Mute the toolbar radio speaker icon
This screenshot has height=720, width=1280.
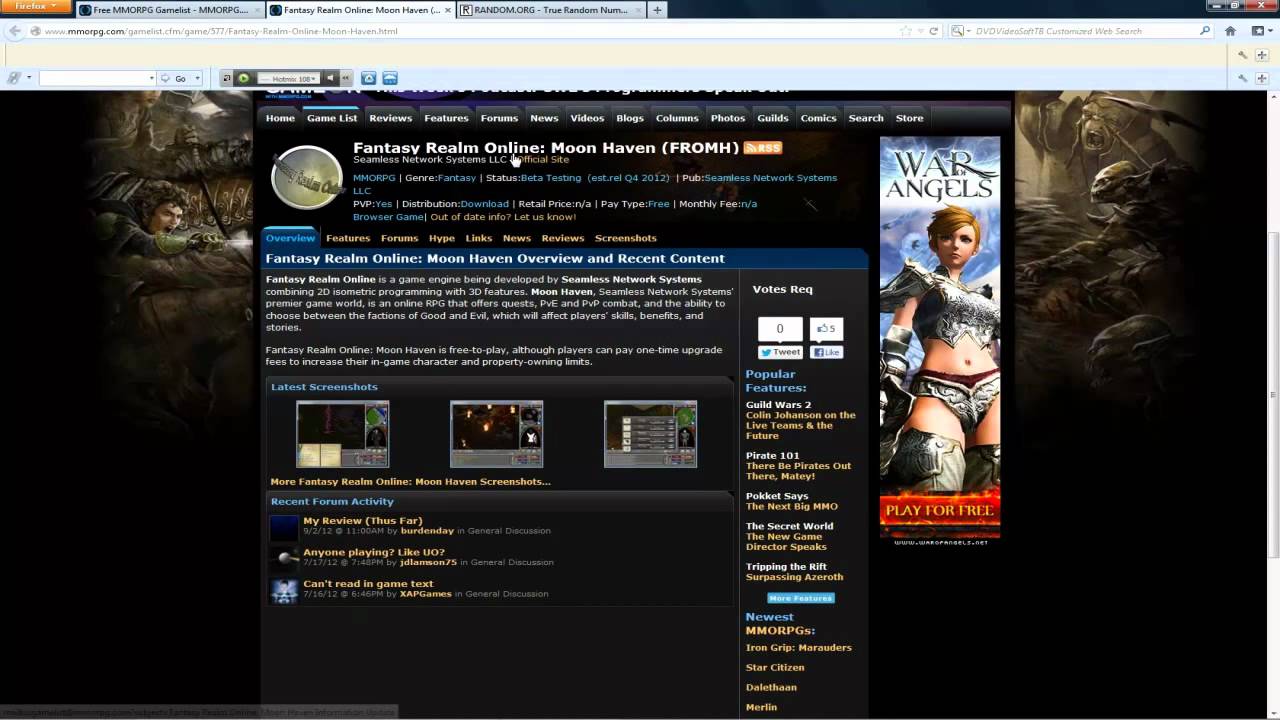point(330,78)
